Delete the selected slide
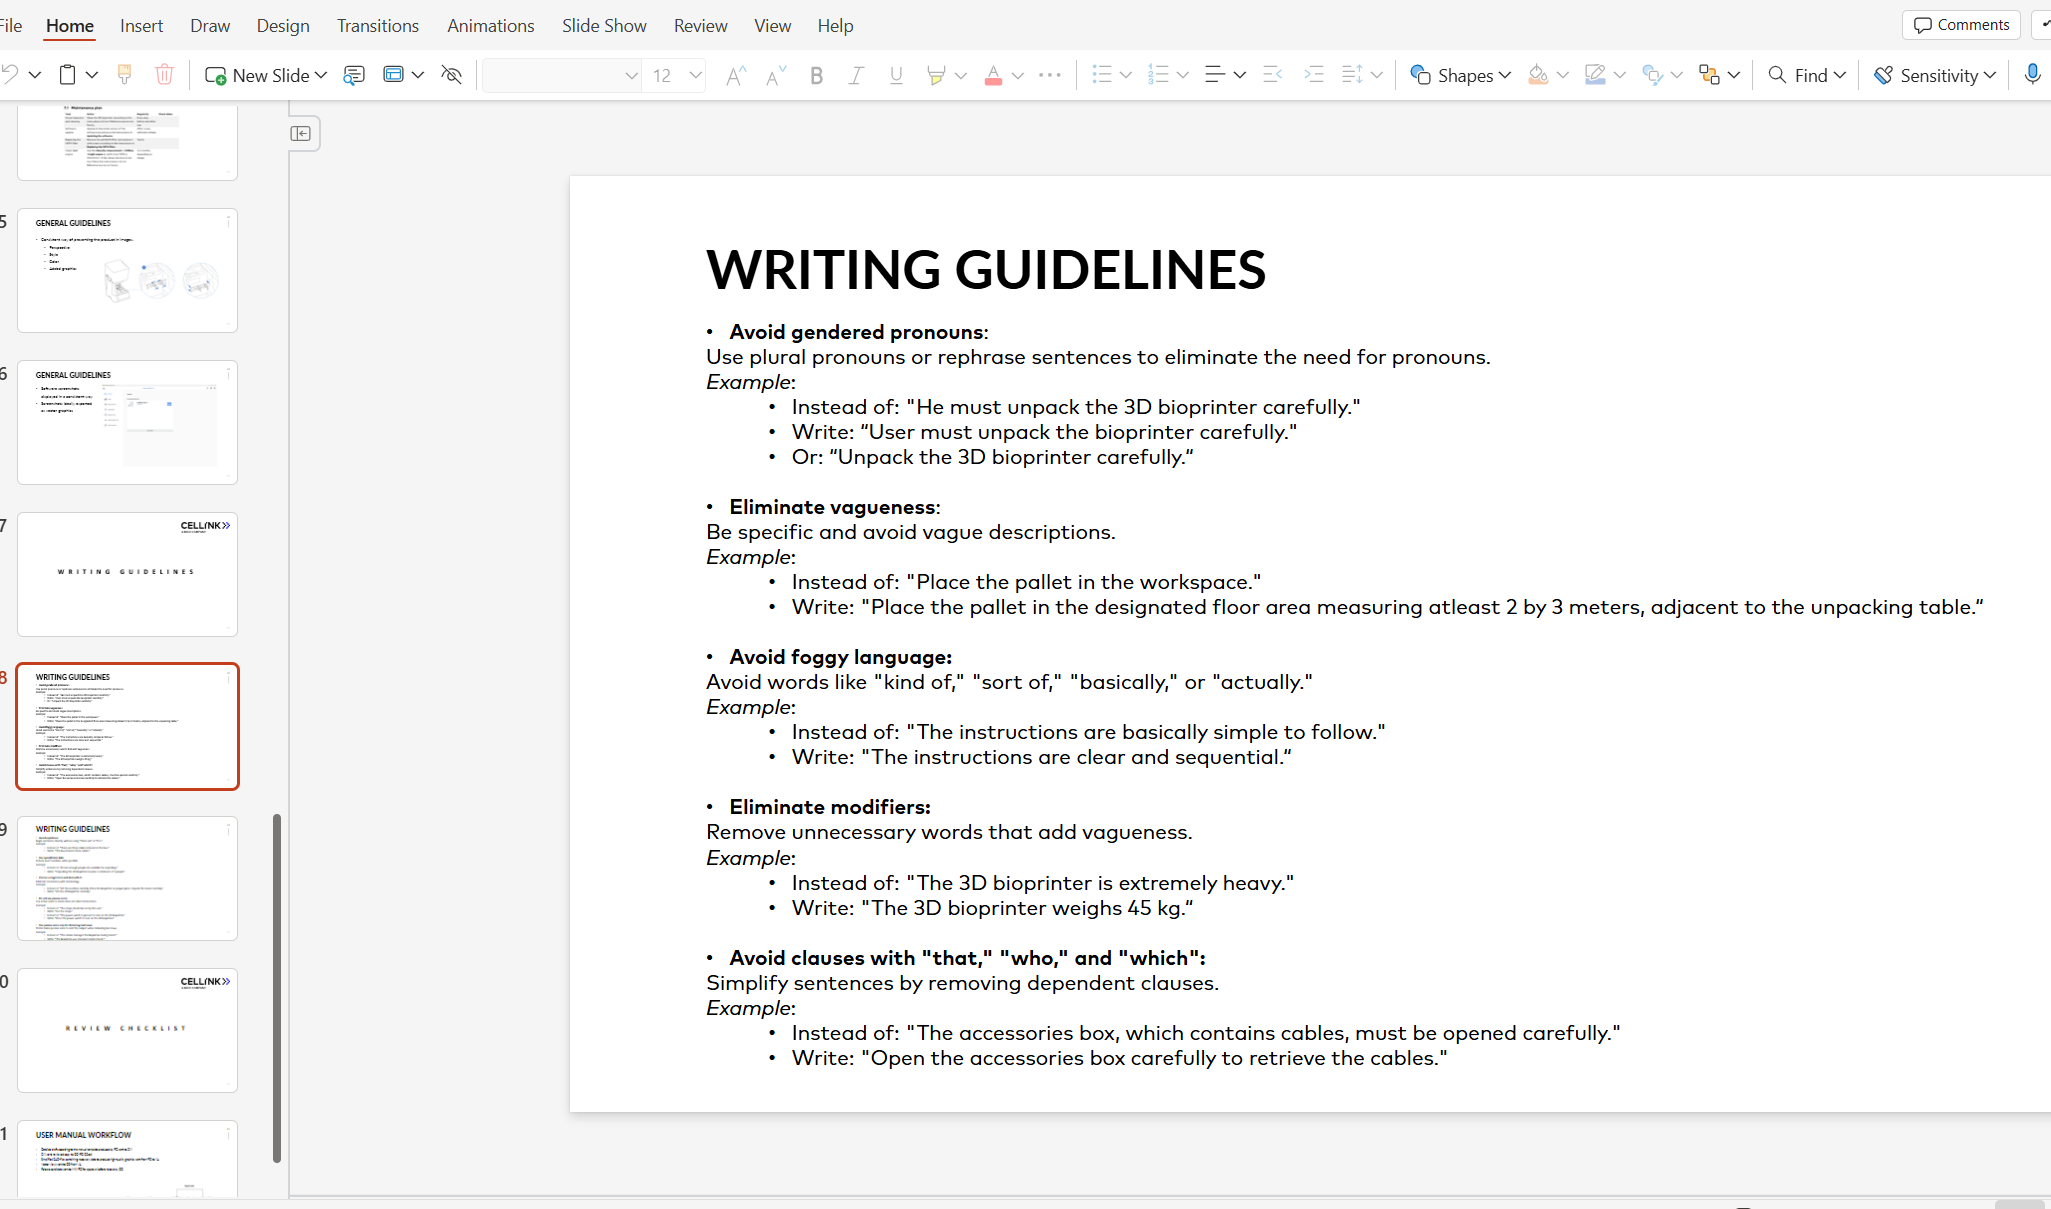2051x1209 pixels. pyautogui.click(x=164, y=75)
